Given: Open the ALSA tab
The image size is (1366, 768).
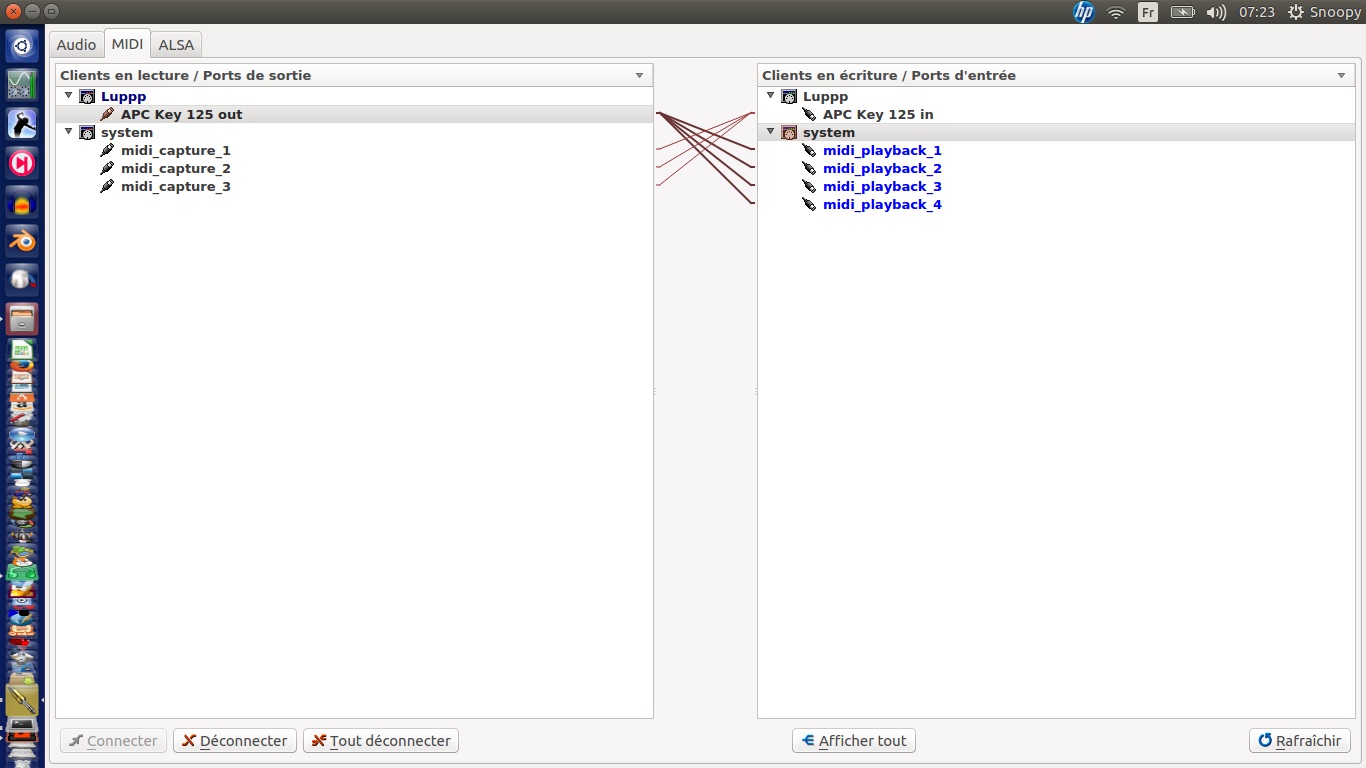Looking at the screenshot, I should (176, 44).
